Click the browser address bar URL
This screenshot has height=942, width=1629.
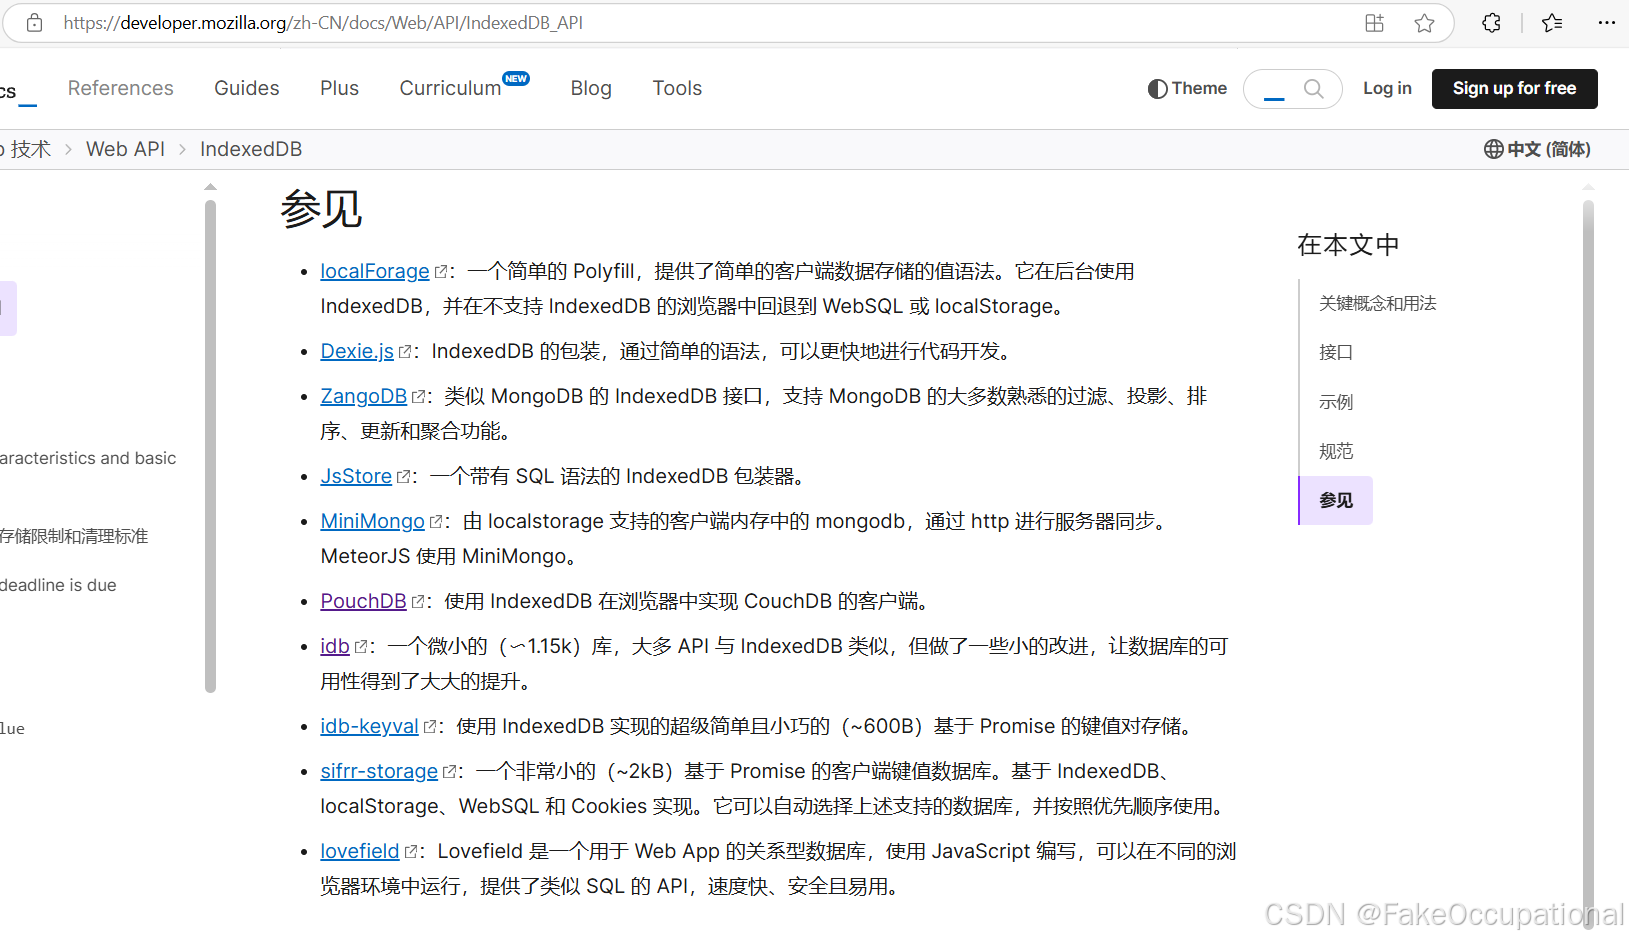[323, 23]
